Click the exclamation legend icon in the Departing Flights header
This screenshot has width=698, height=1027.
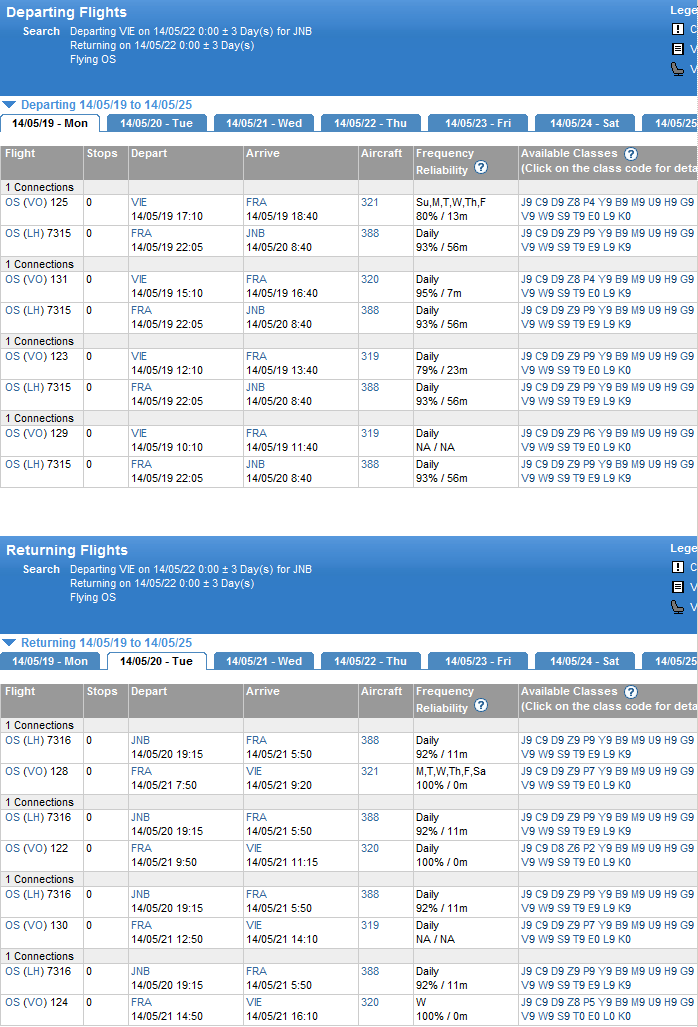click(678, 29)
